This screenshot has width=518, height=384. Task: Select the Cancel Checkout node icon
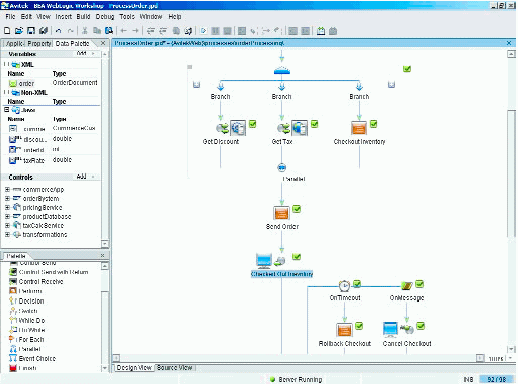point(390,329)
